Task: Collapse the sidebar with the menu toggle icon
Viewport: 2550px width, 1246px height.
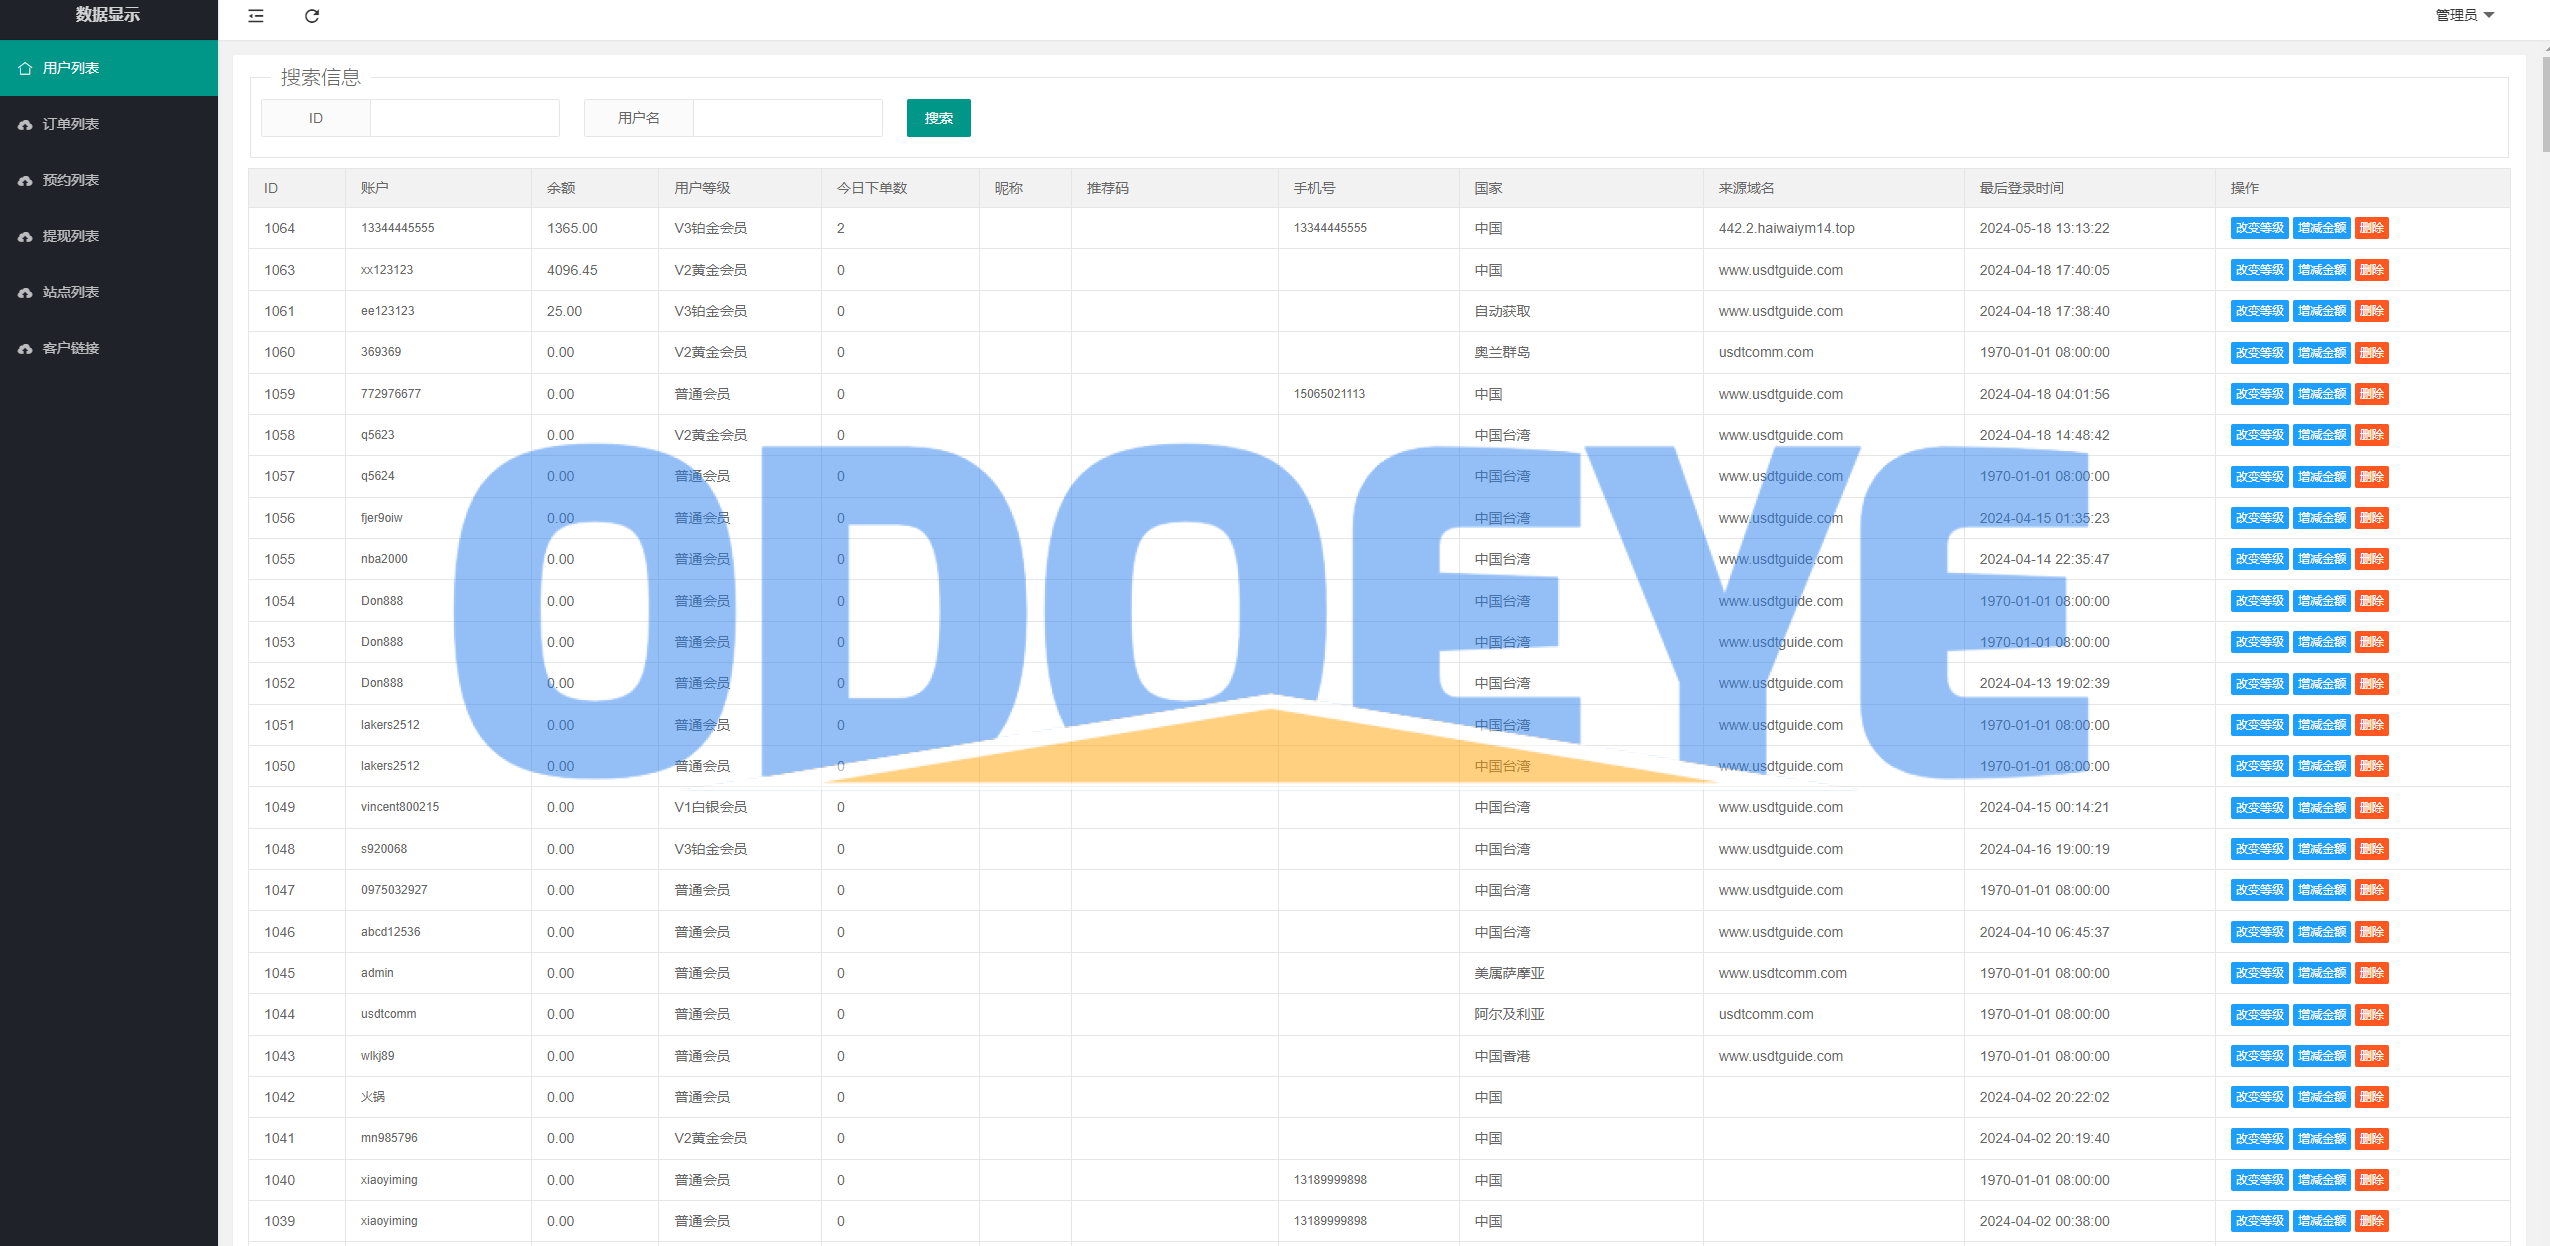Action: (x=256, y=16)
